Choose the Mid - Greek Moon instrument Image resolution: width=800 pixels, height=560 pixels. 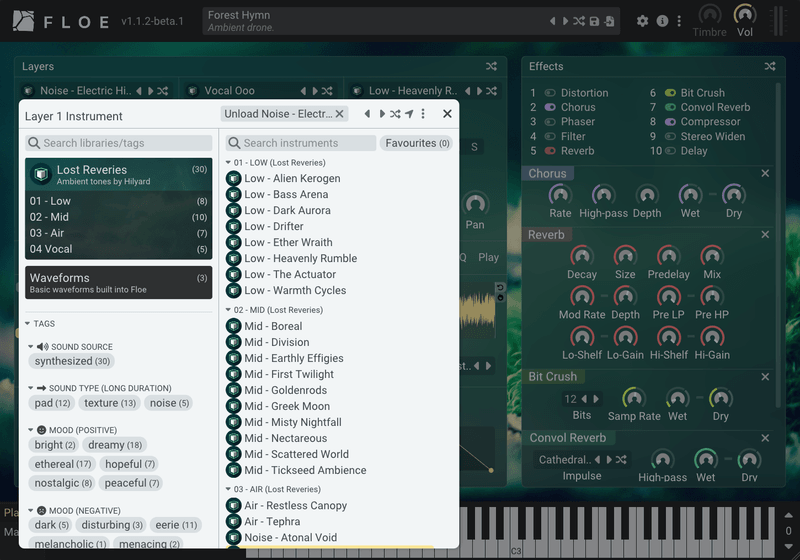tap(286, 406)
